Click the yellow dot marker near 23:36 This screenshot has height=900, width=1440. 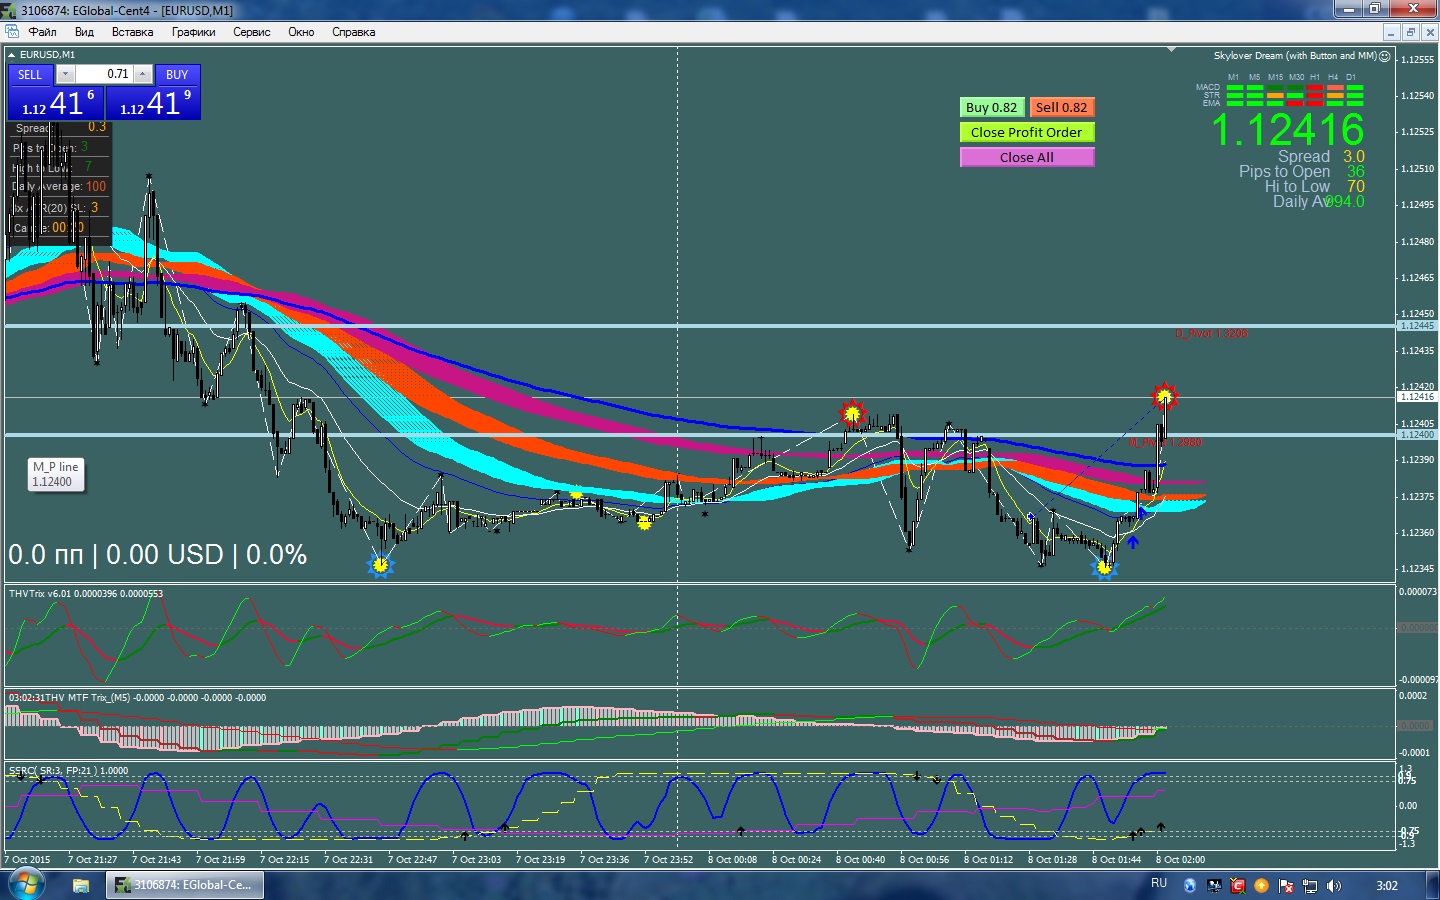click(576, 494)
